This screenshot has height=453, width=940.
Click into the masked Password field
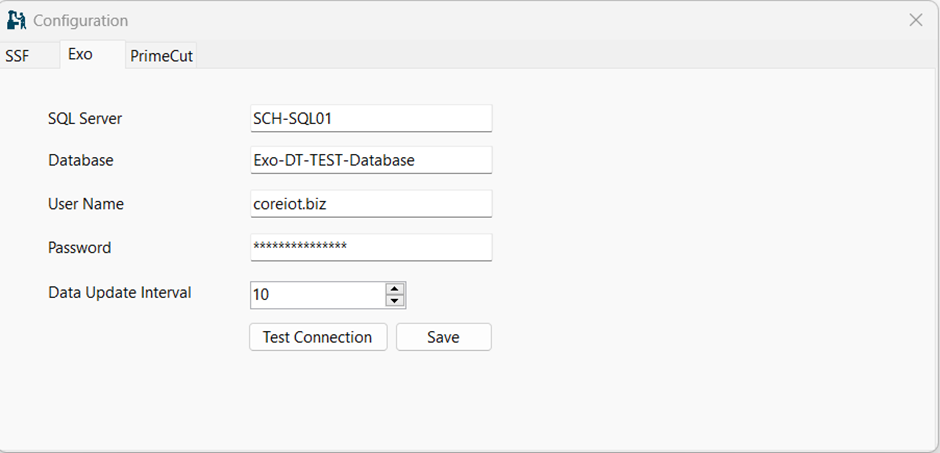pos(370,247)
